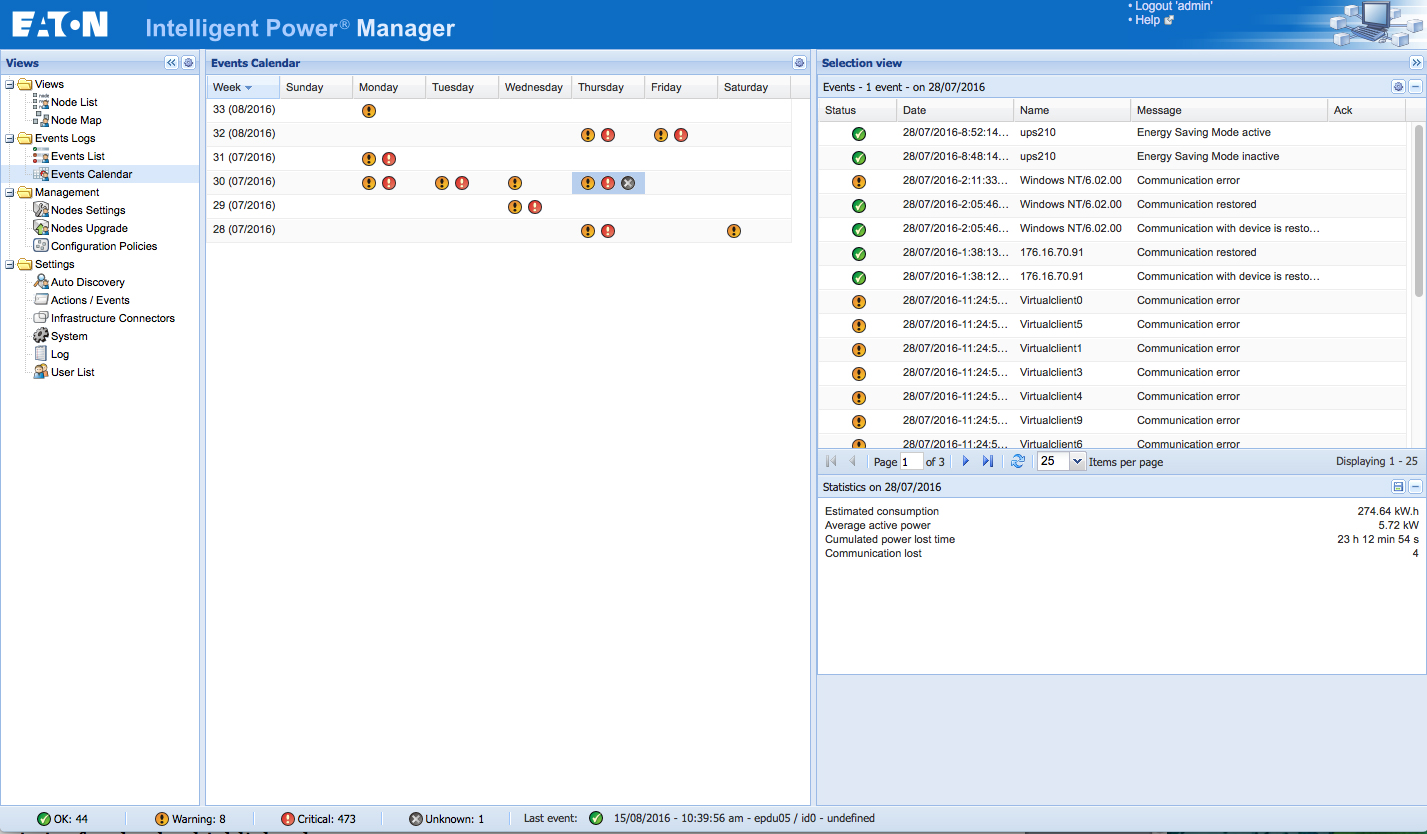Go to previous page of events

point(853,461)
